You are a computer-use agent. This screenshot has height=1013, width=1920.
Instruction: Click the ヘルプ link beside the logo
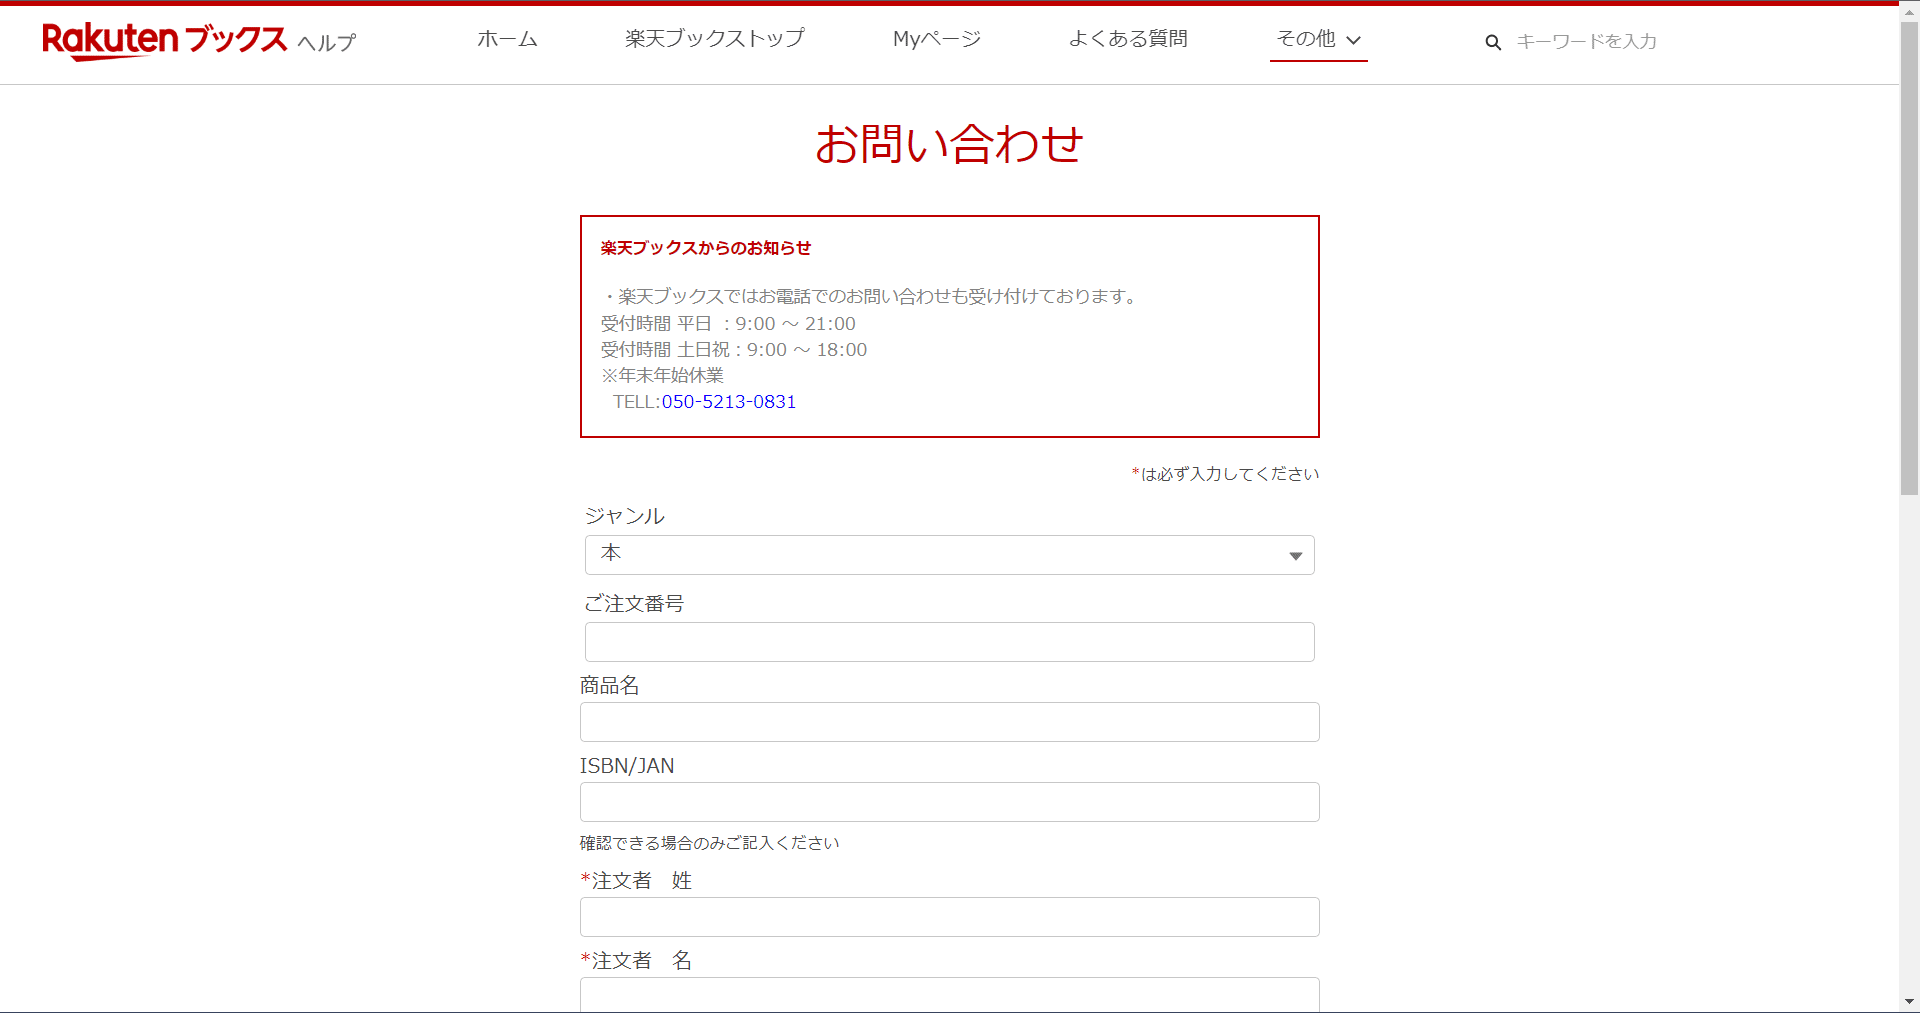[325, 43]
